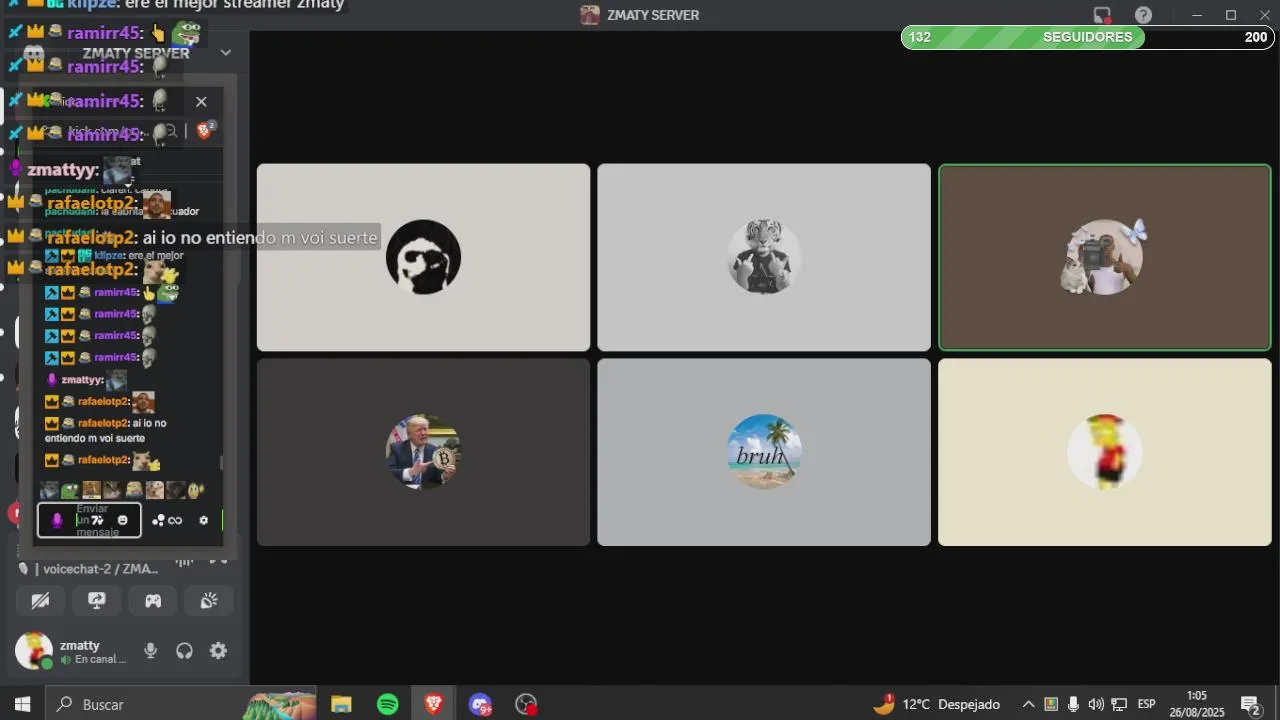Open Spotify from taskbar

388,704
